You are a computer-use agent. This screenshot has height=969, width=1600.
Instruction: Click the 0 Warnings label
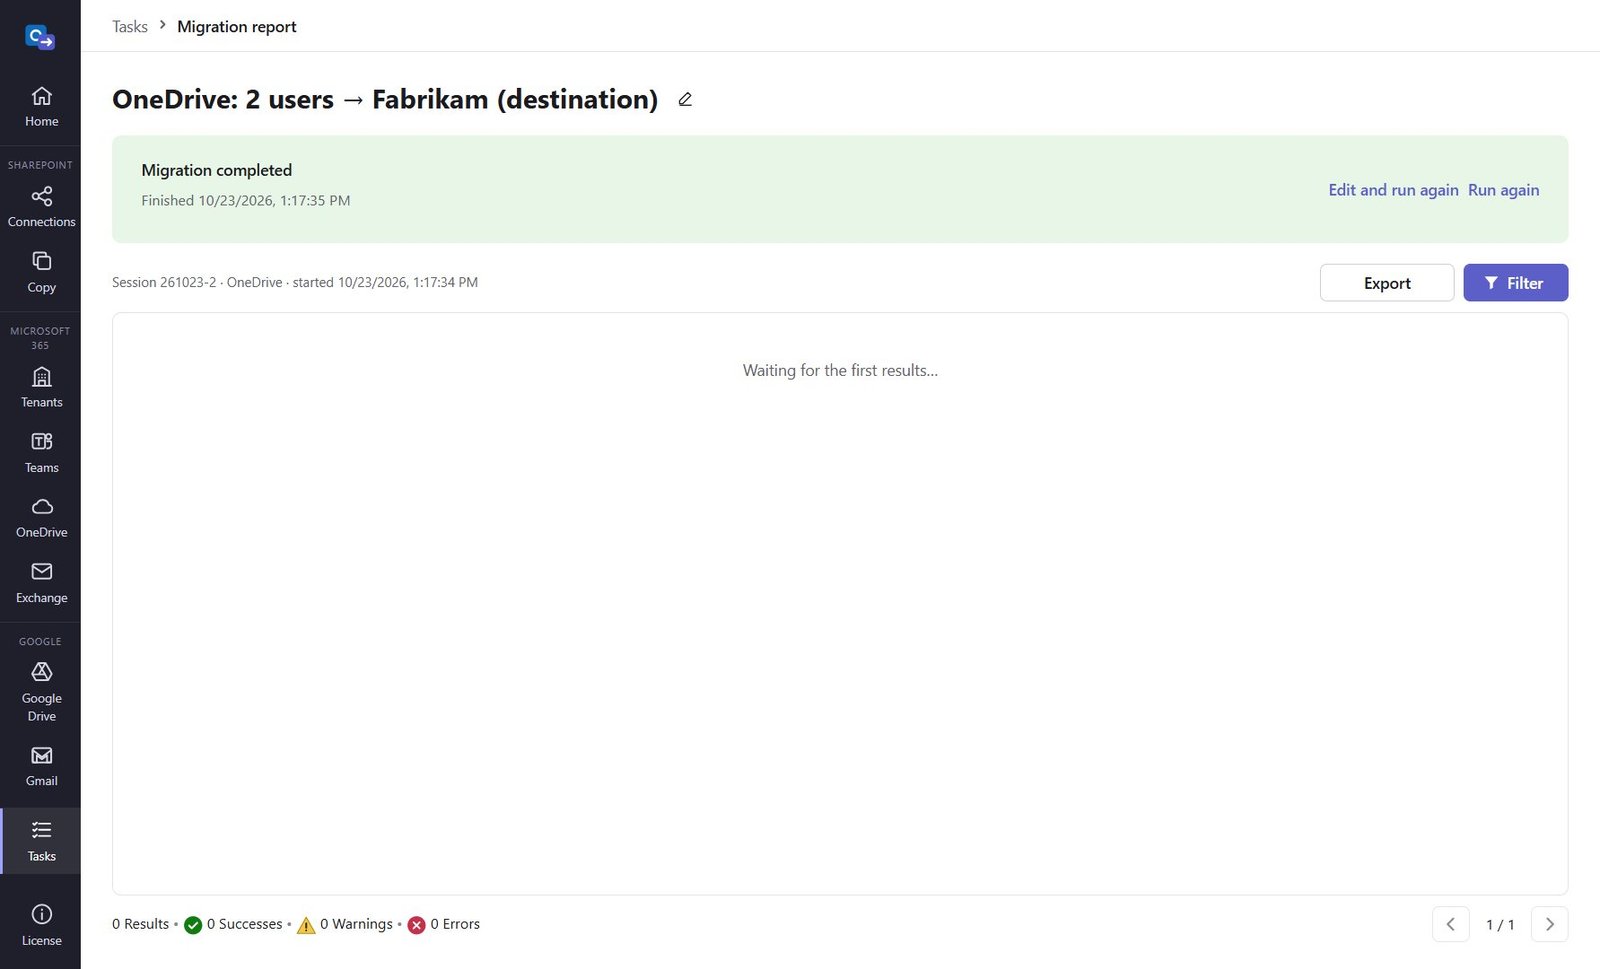pyautogui.click(x=356, y=924)
